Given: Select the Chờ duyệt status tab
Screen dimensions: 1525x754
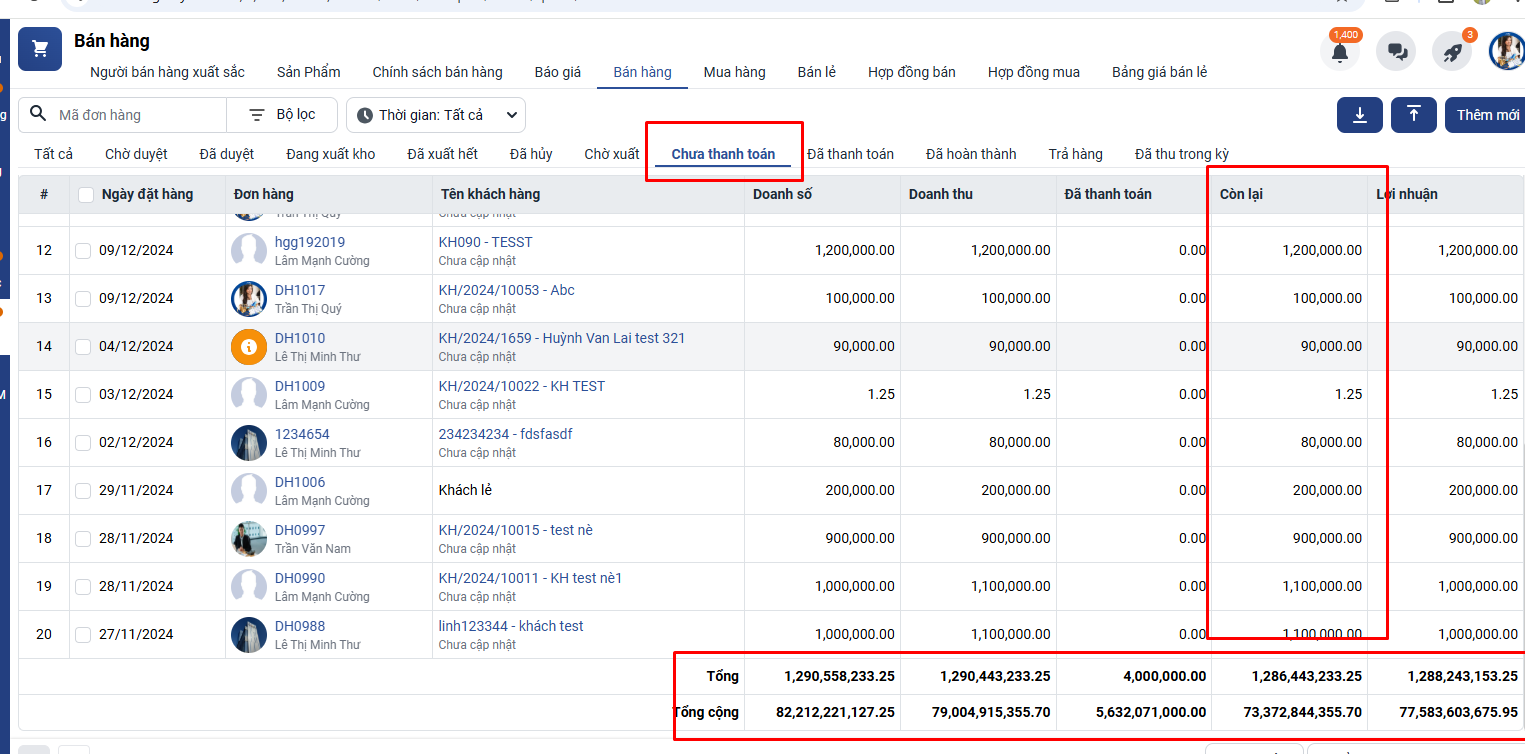Looking at the screenshot, I should coord(136,154).
